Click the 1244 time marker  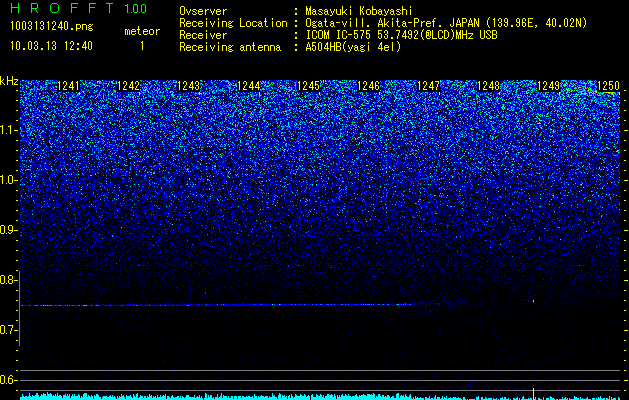click(x=249, y=86)
